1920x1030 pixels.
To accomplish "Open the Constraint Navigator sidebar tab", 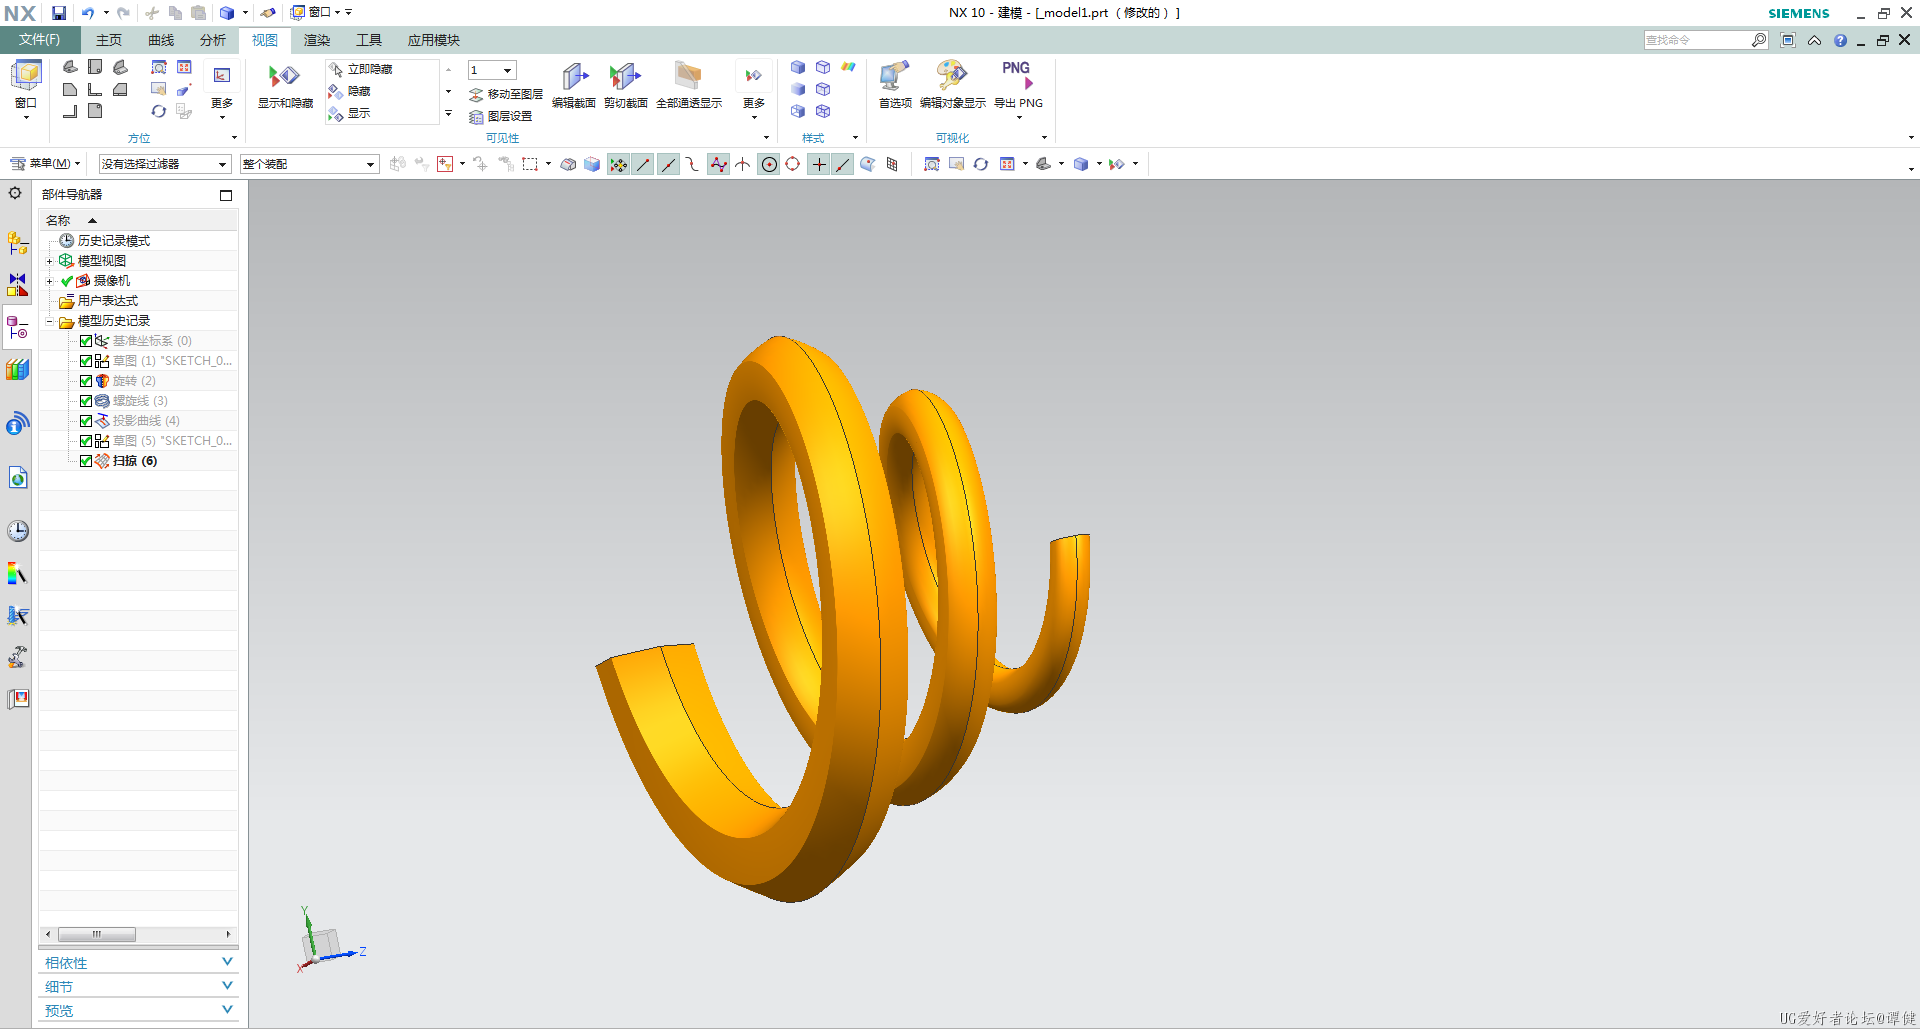I will [x=18, y=286].
